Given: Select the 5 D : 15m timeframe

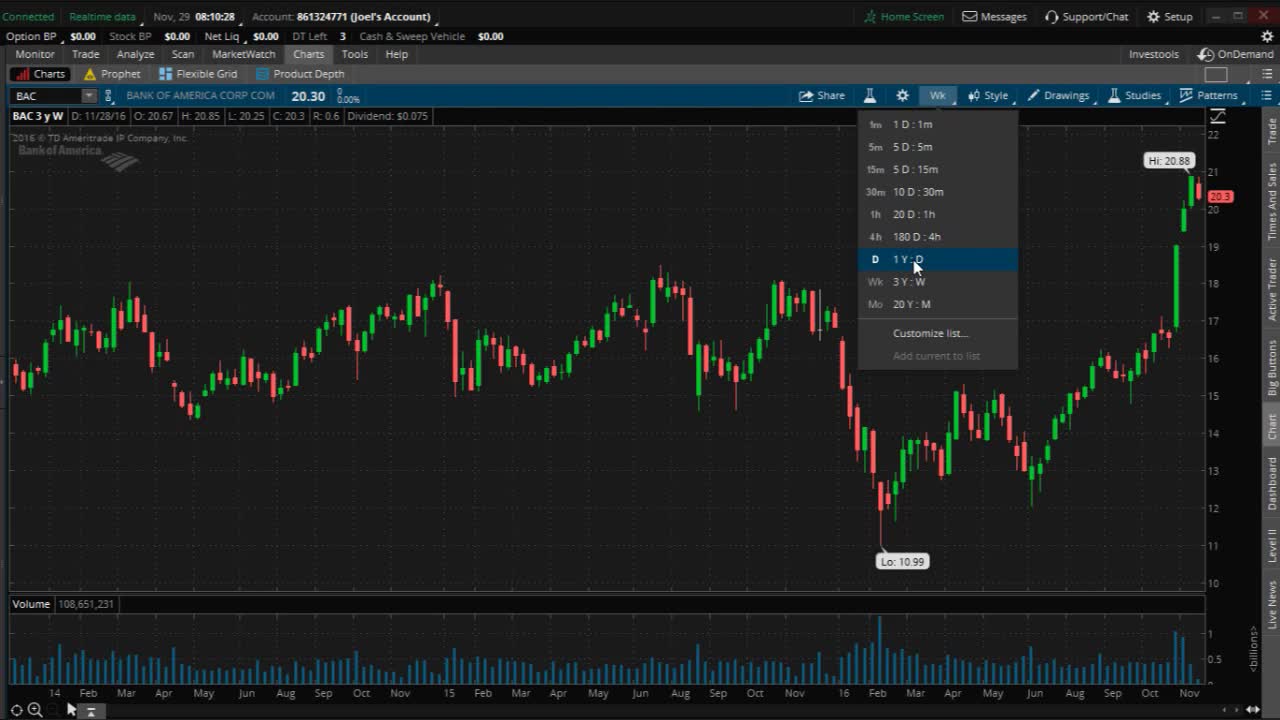Looking at the screenshot, I should [937, 169].
